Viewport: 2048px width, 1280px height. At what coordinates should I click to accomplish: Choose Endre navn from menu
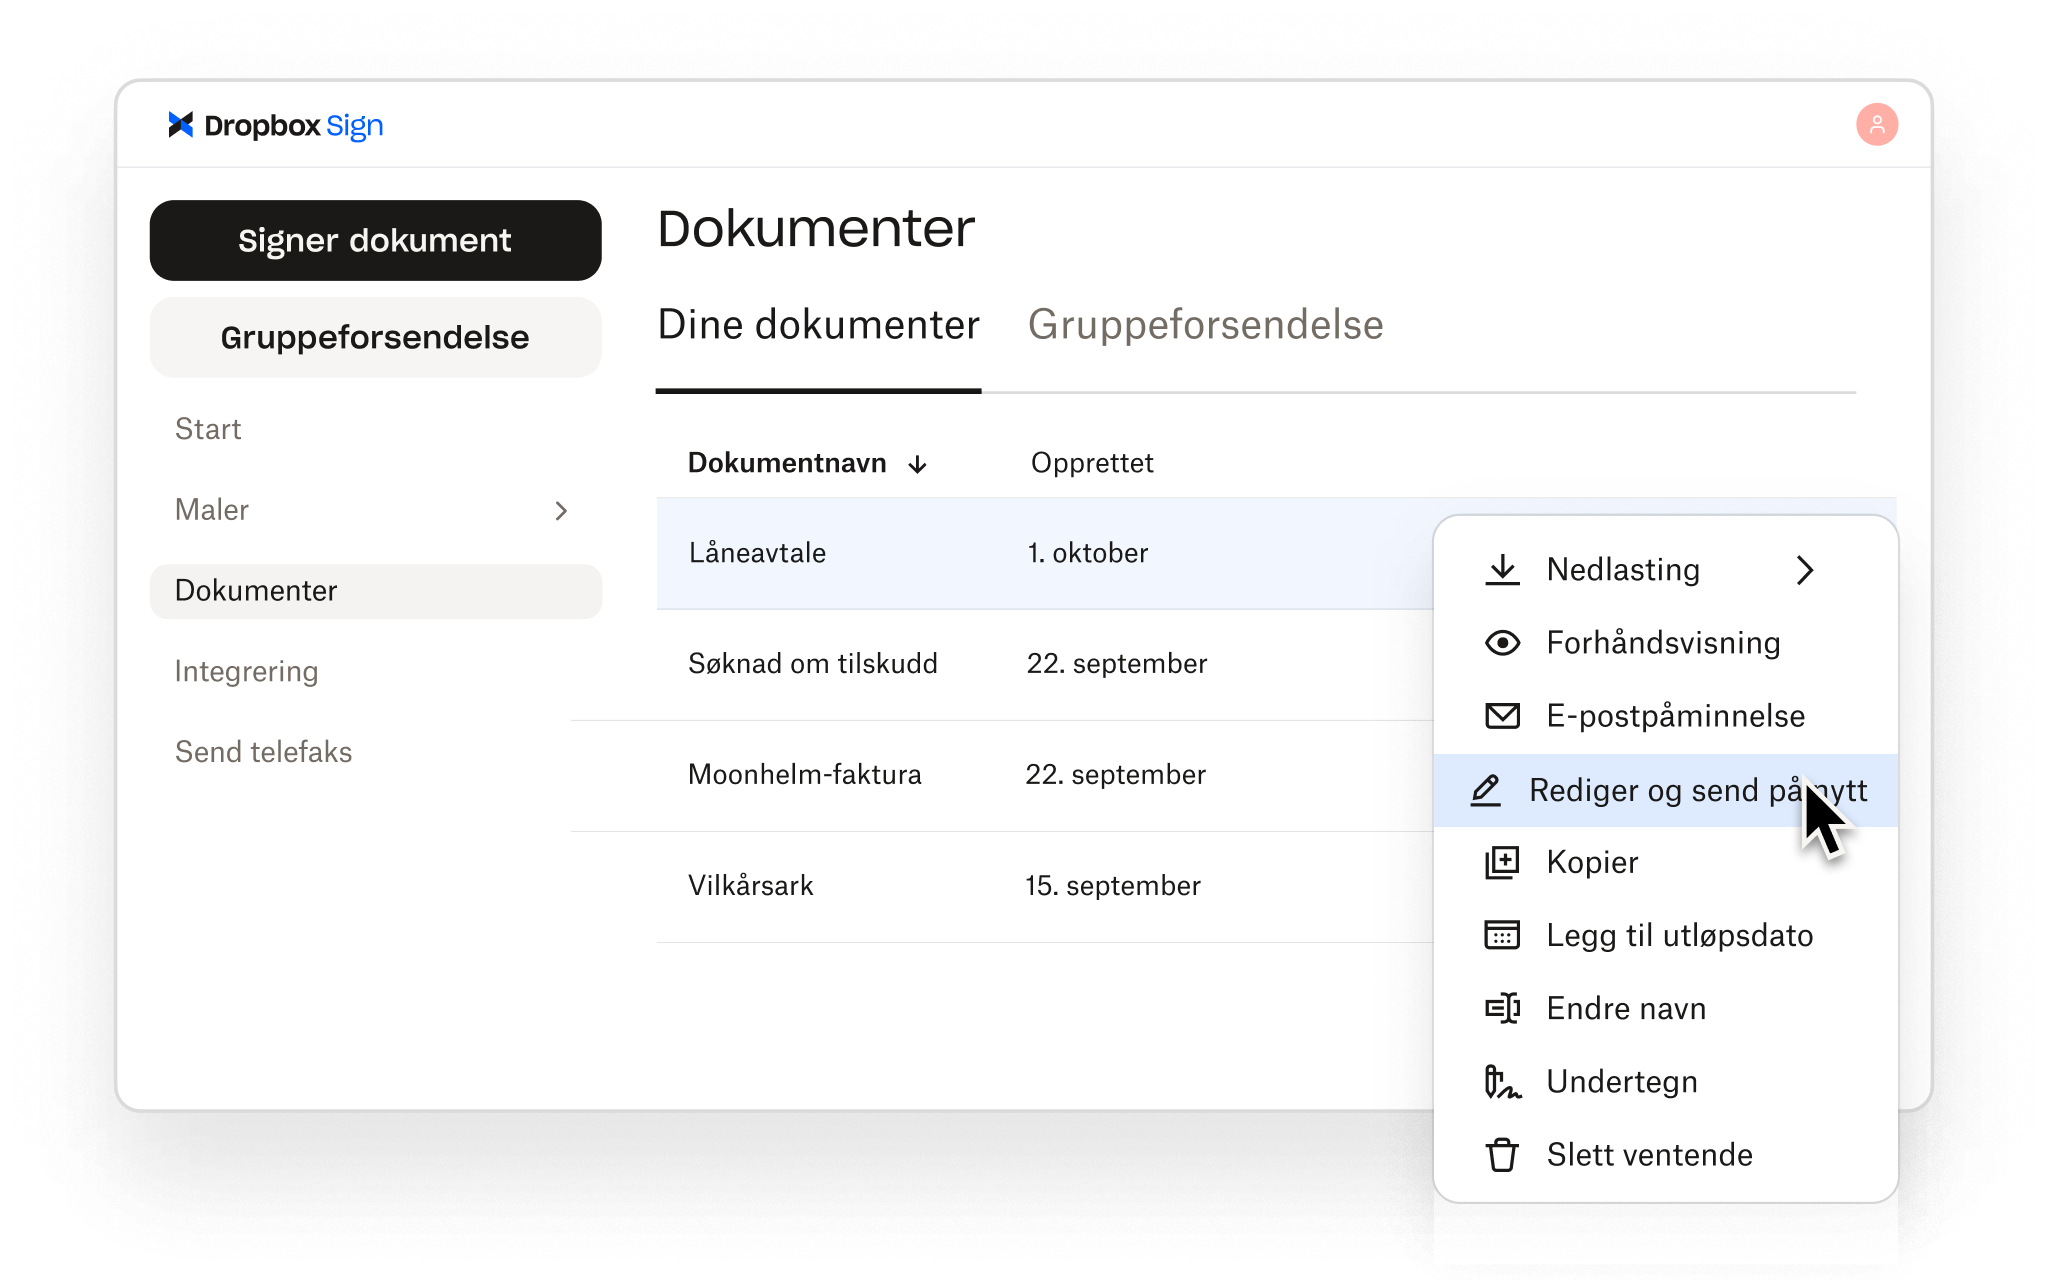pos(1665,1008)
